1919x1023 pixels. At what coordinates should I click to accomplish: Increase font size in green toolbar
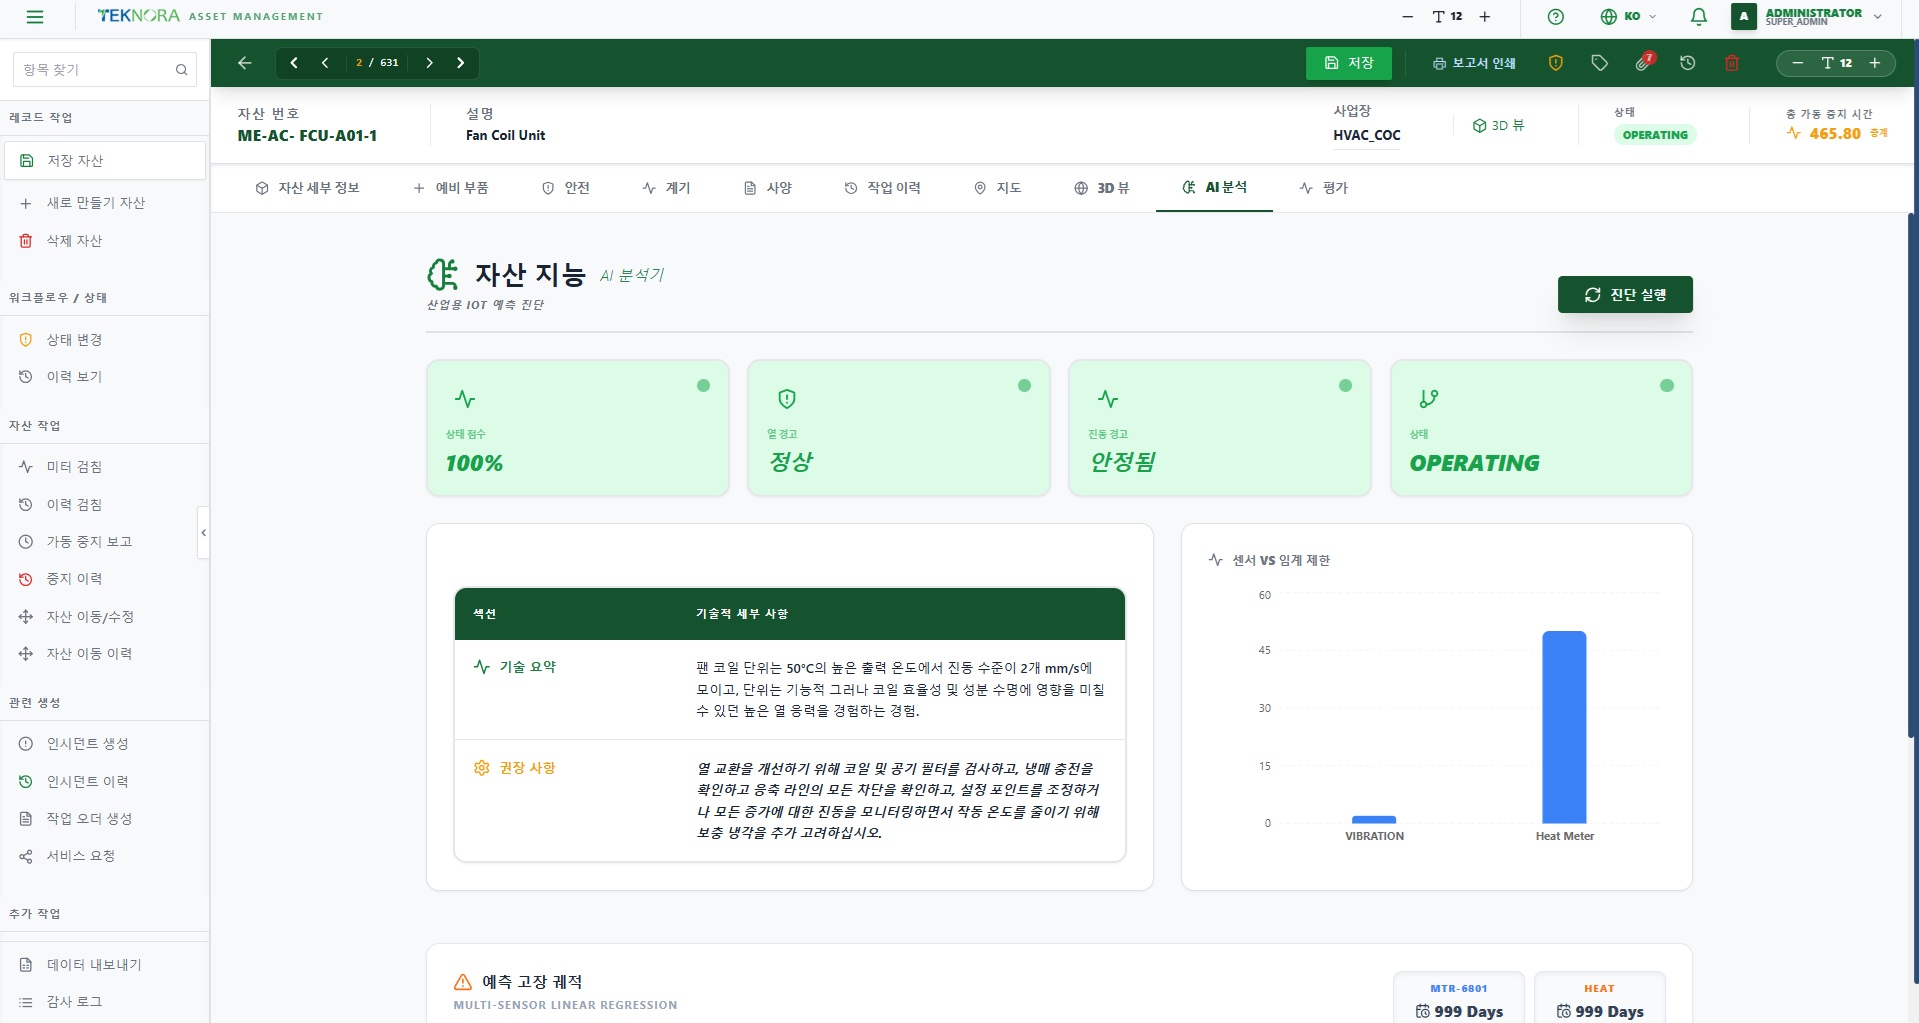point(1875,63)
